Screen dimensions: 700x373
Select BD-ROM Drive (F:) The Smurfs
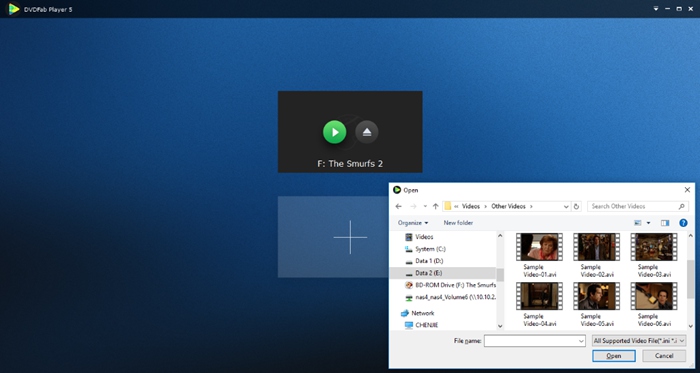[x=450, y=285]
